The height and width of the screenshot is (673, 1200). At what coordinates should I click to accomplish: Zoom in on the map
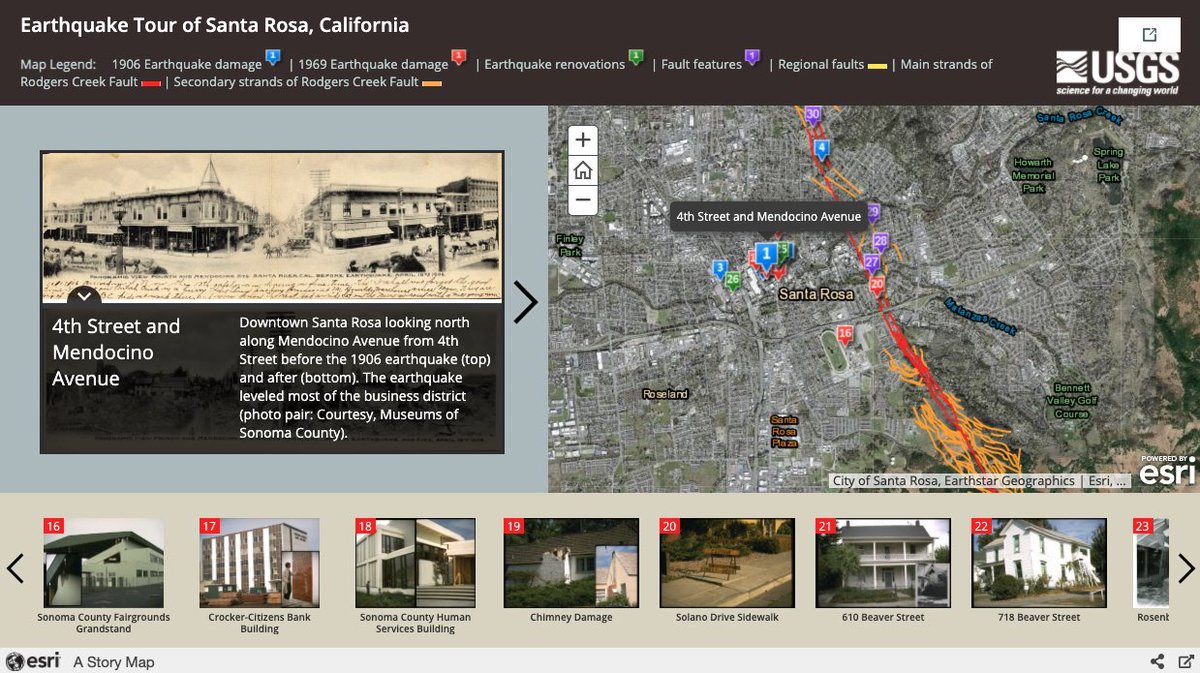(x=583, y=140)
